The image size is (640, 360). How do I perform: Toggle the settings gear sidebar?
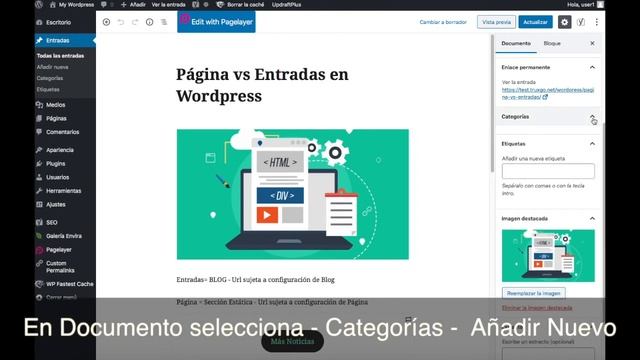(564, 22)
